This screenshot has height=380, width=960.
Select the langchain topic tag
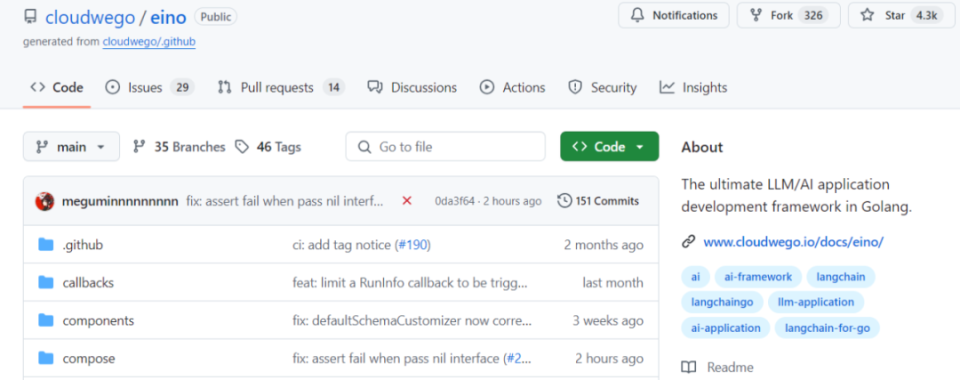coord(841,277)
